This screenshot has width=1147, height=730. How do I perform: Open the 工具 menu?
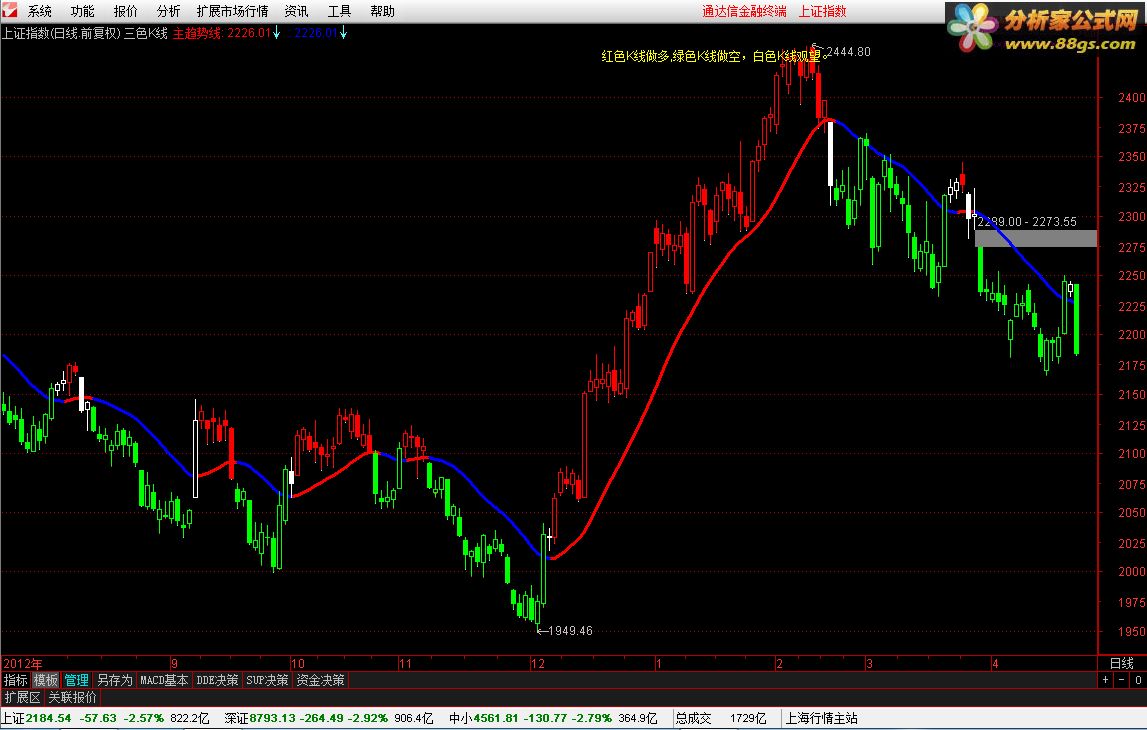339,12
